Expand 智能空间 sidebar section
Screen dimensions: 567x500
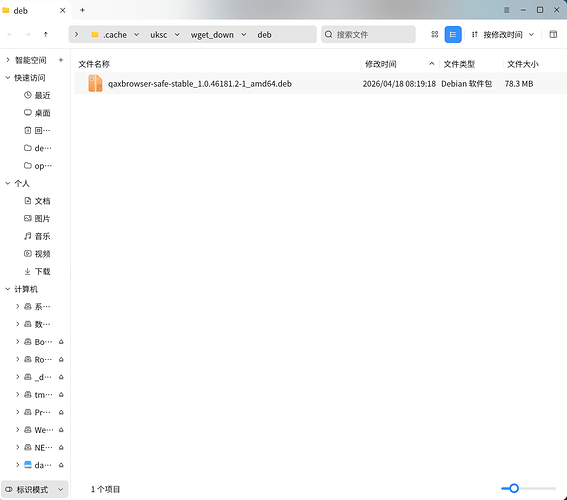(8, 60)
